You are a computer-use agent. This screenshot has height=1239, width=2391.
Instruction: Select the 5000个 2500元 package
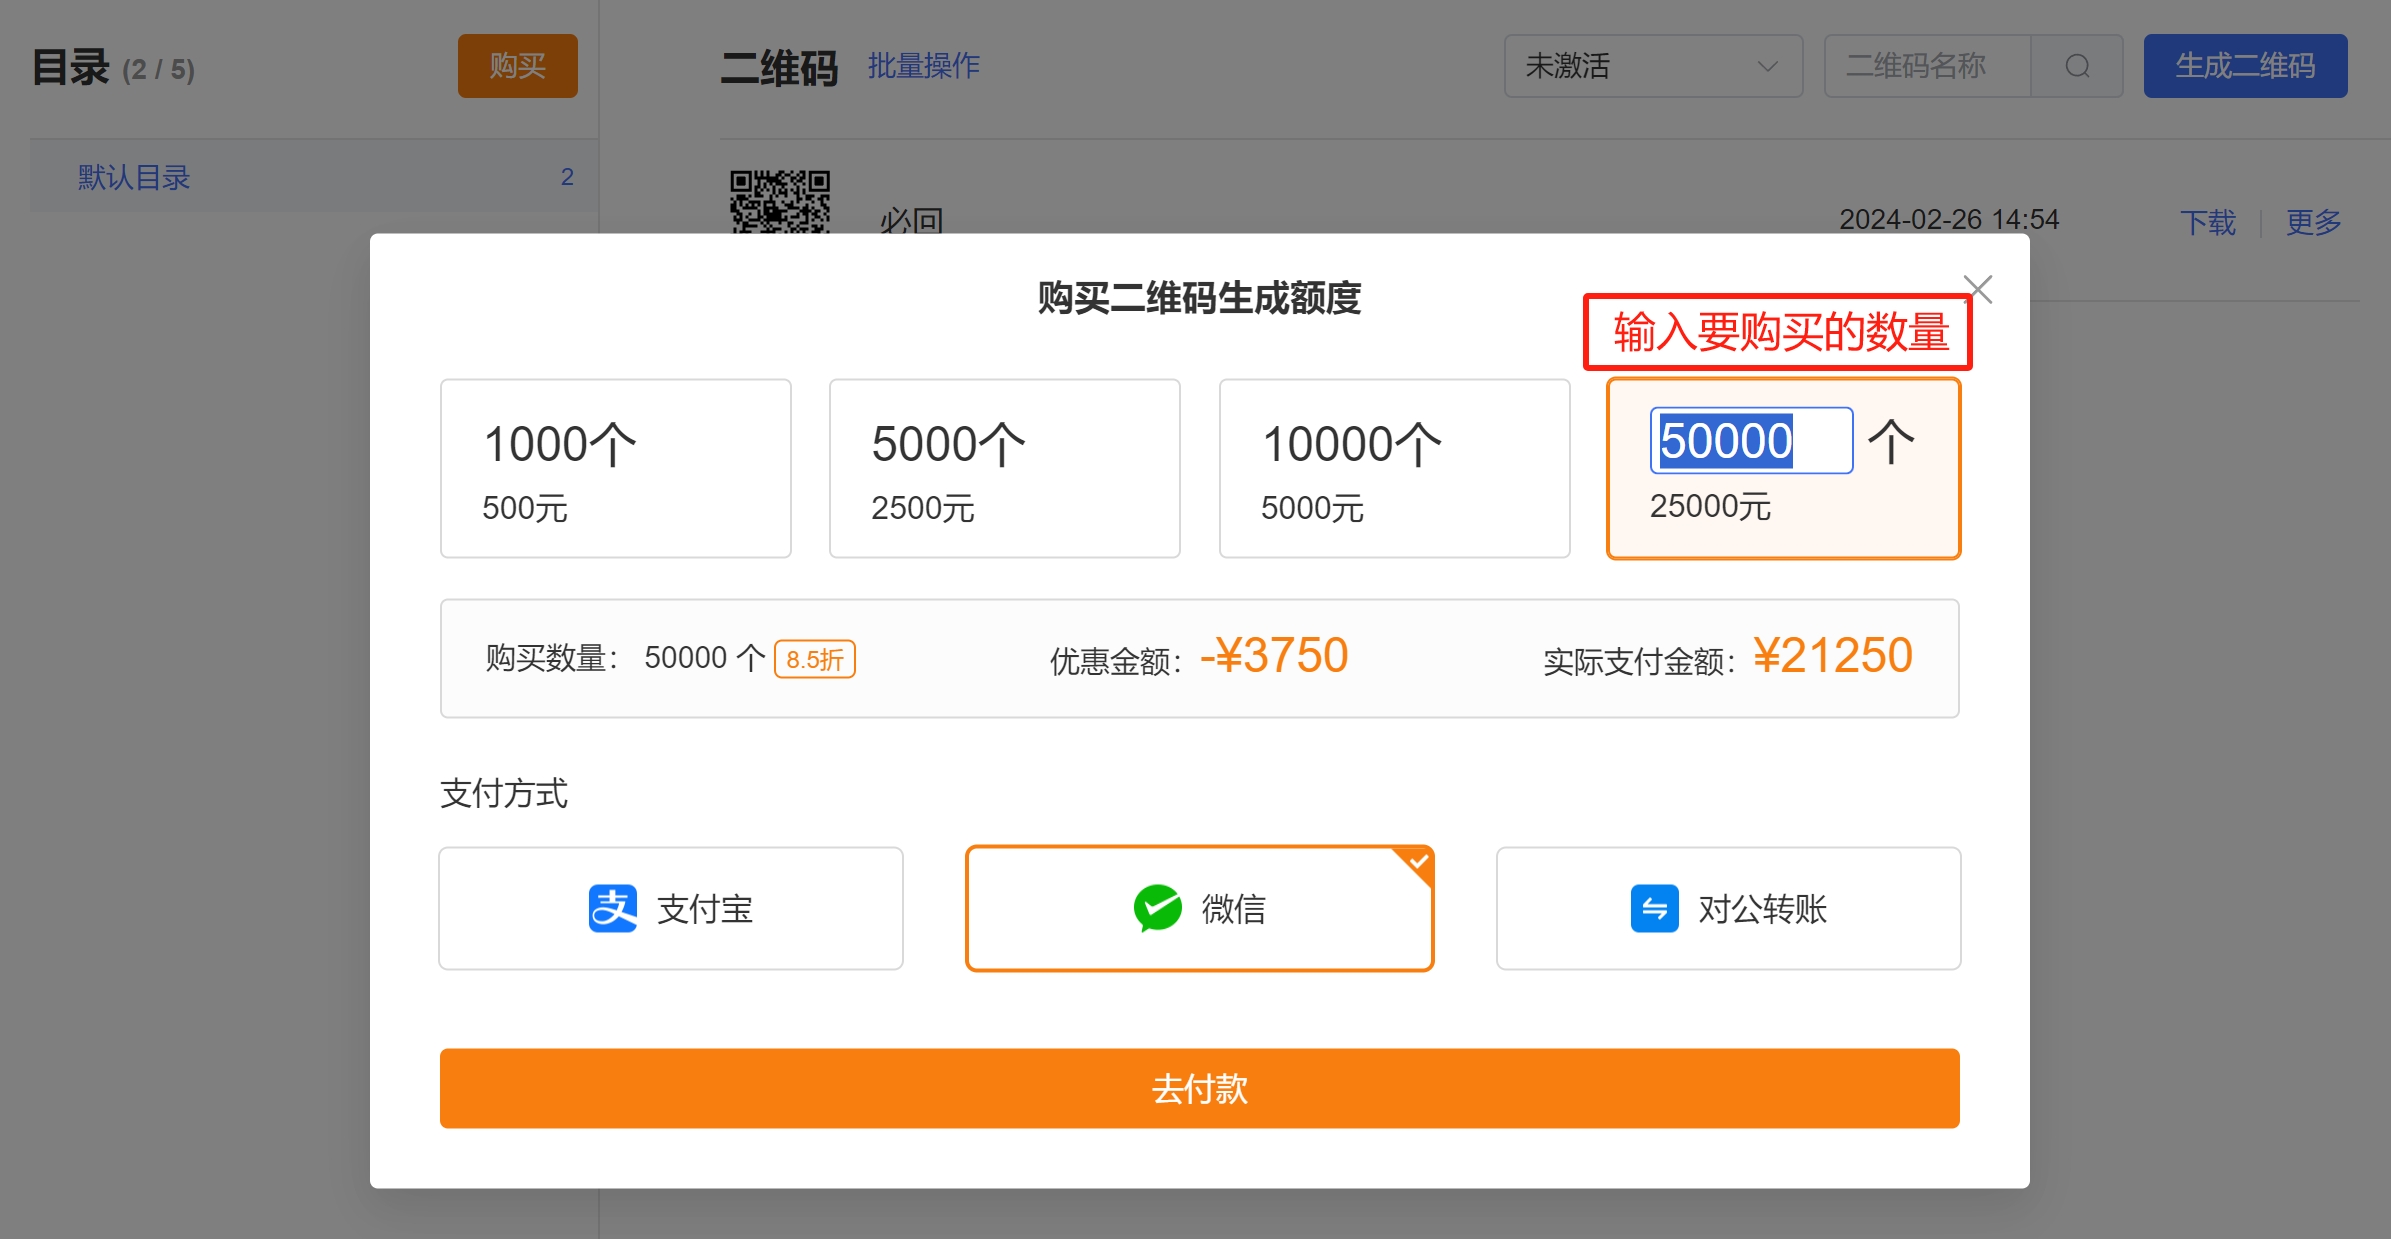click(1004, 468)
